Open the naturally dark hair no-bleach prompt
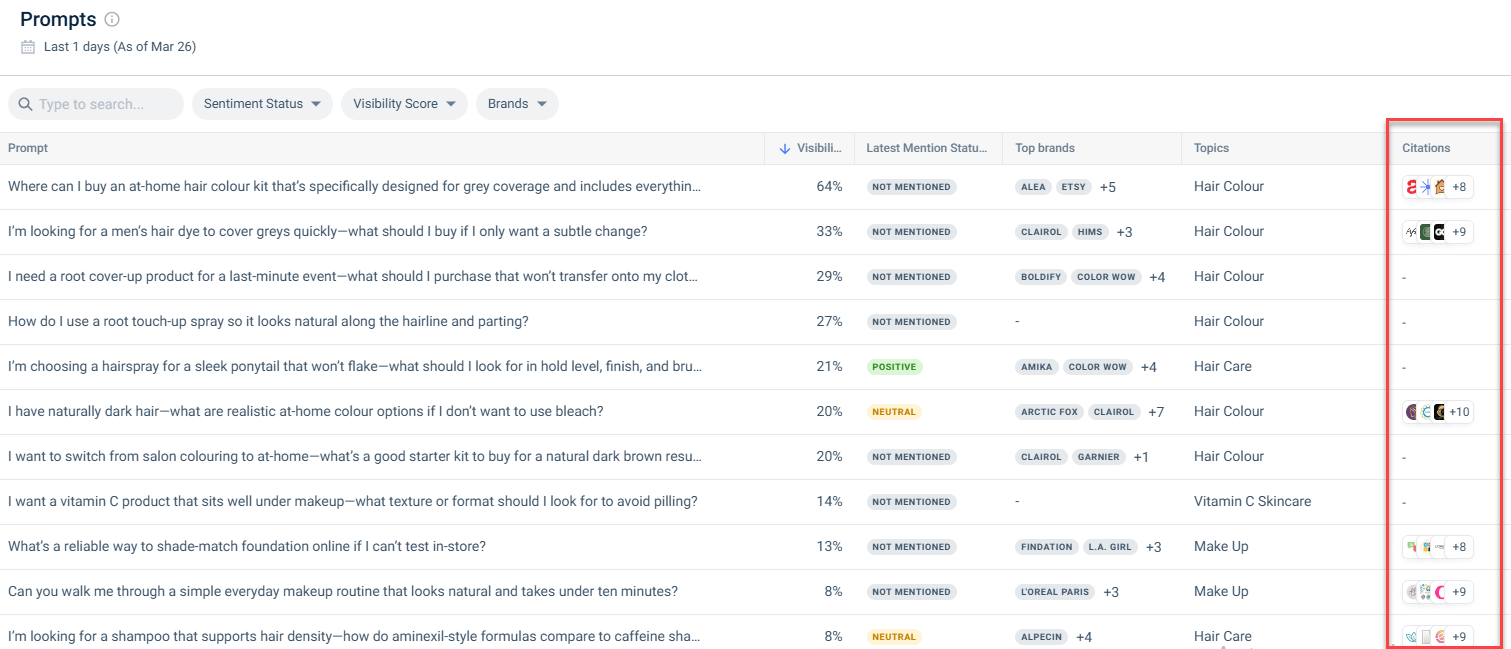The width and height of the screenshot is (1511, 649). [305, 411]
